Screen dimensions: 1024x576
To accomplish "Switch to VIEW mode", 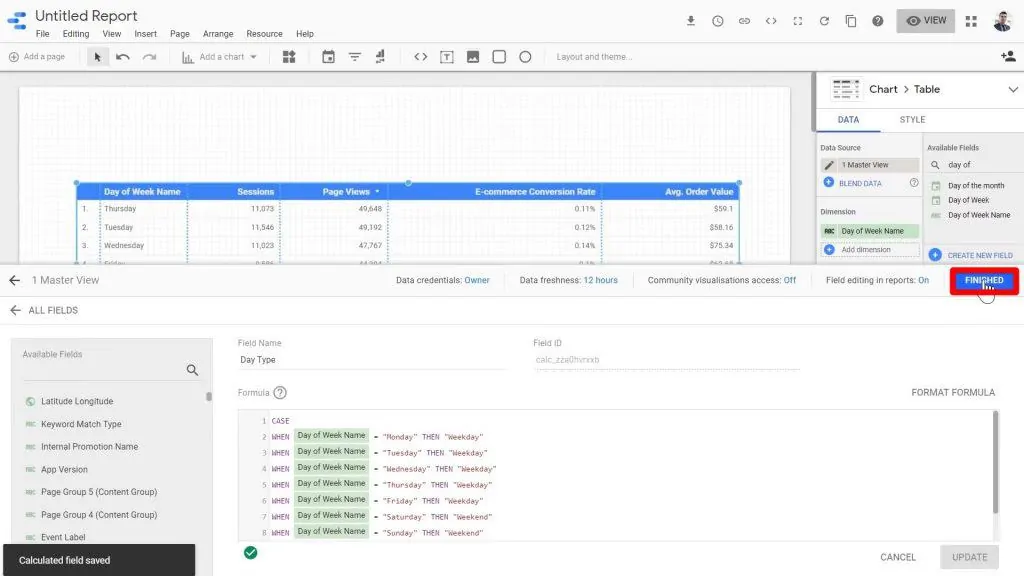I will pyautogui.click(x=925, y=20).
